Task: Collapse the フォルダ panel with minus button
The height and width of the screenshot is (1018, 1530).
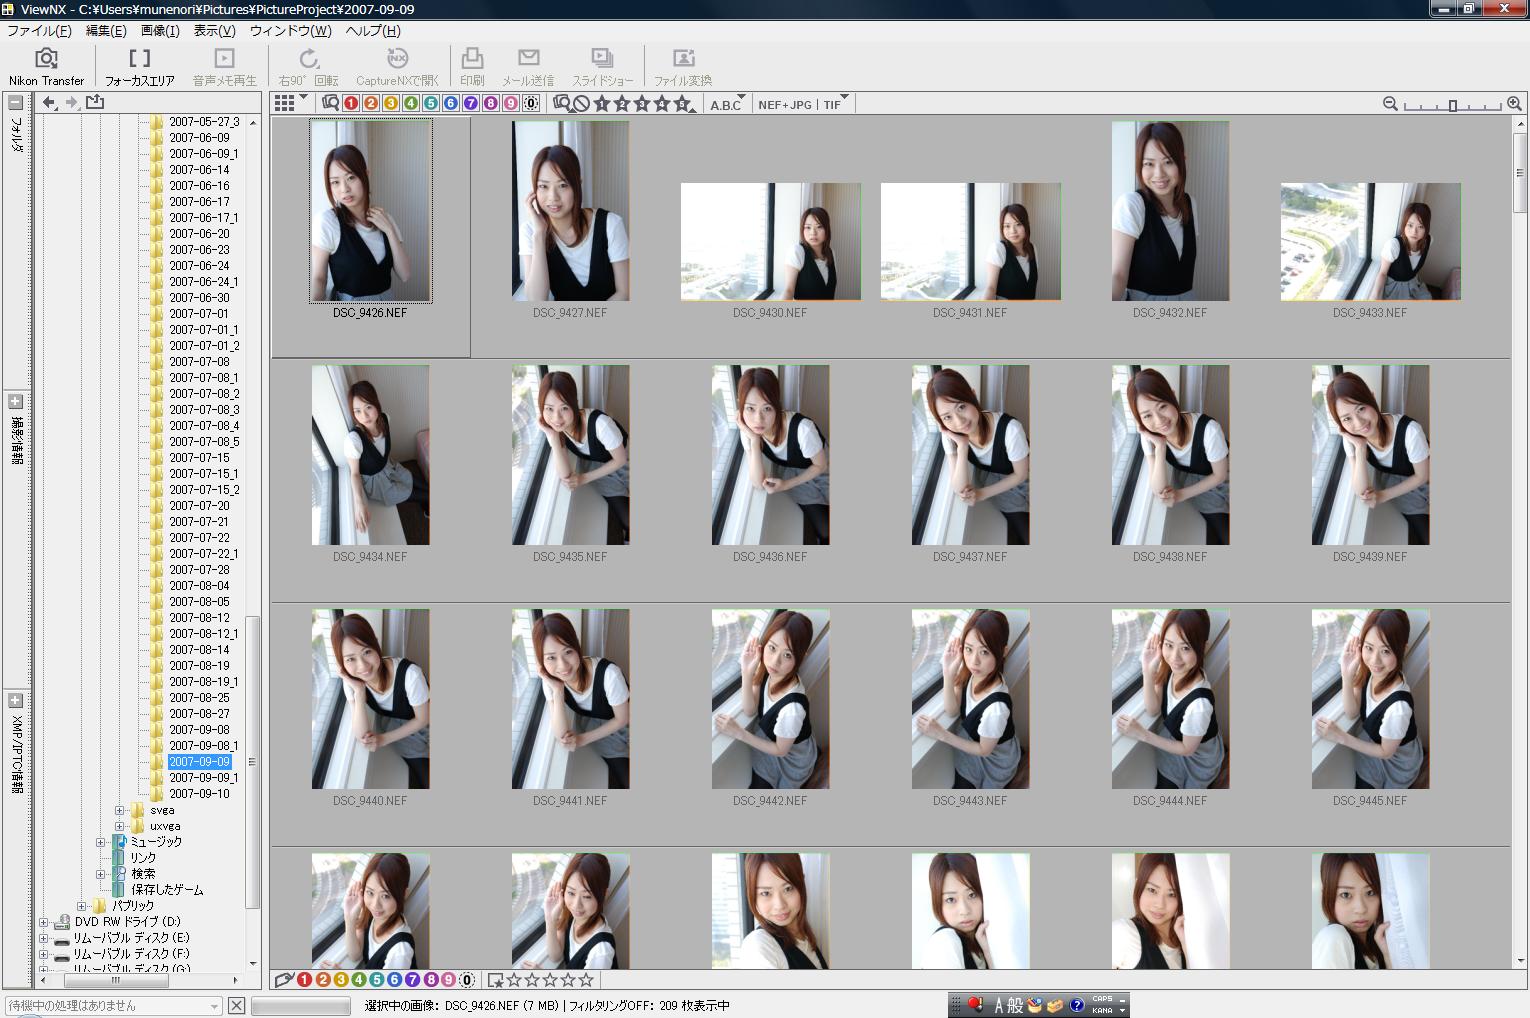Action: (x=15, y=102)
